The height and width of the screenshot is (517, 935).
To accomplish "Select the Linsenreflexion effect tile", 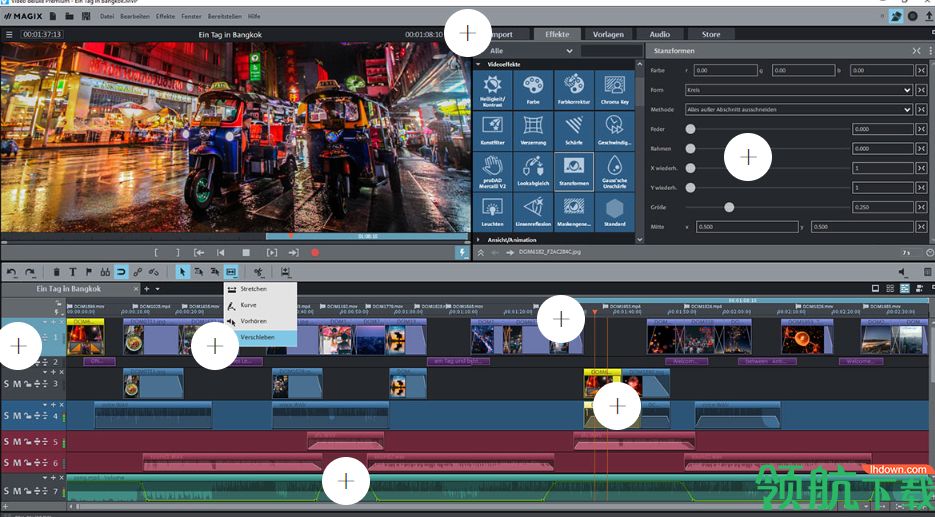I will tap(533, 212).
